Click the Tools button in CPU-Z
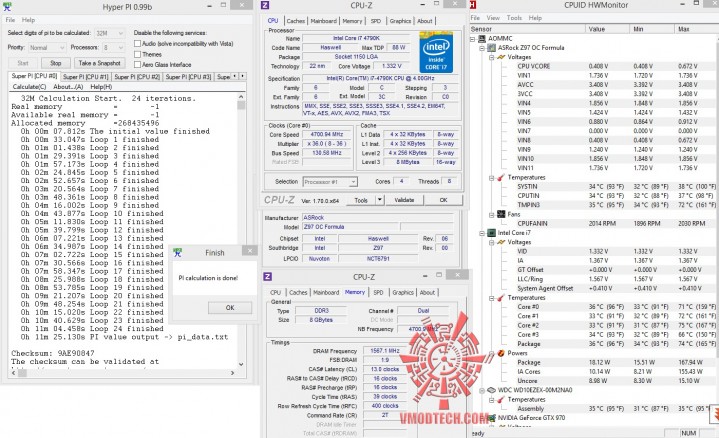 click(x=361, y=200)
